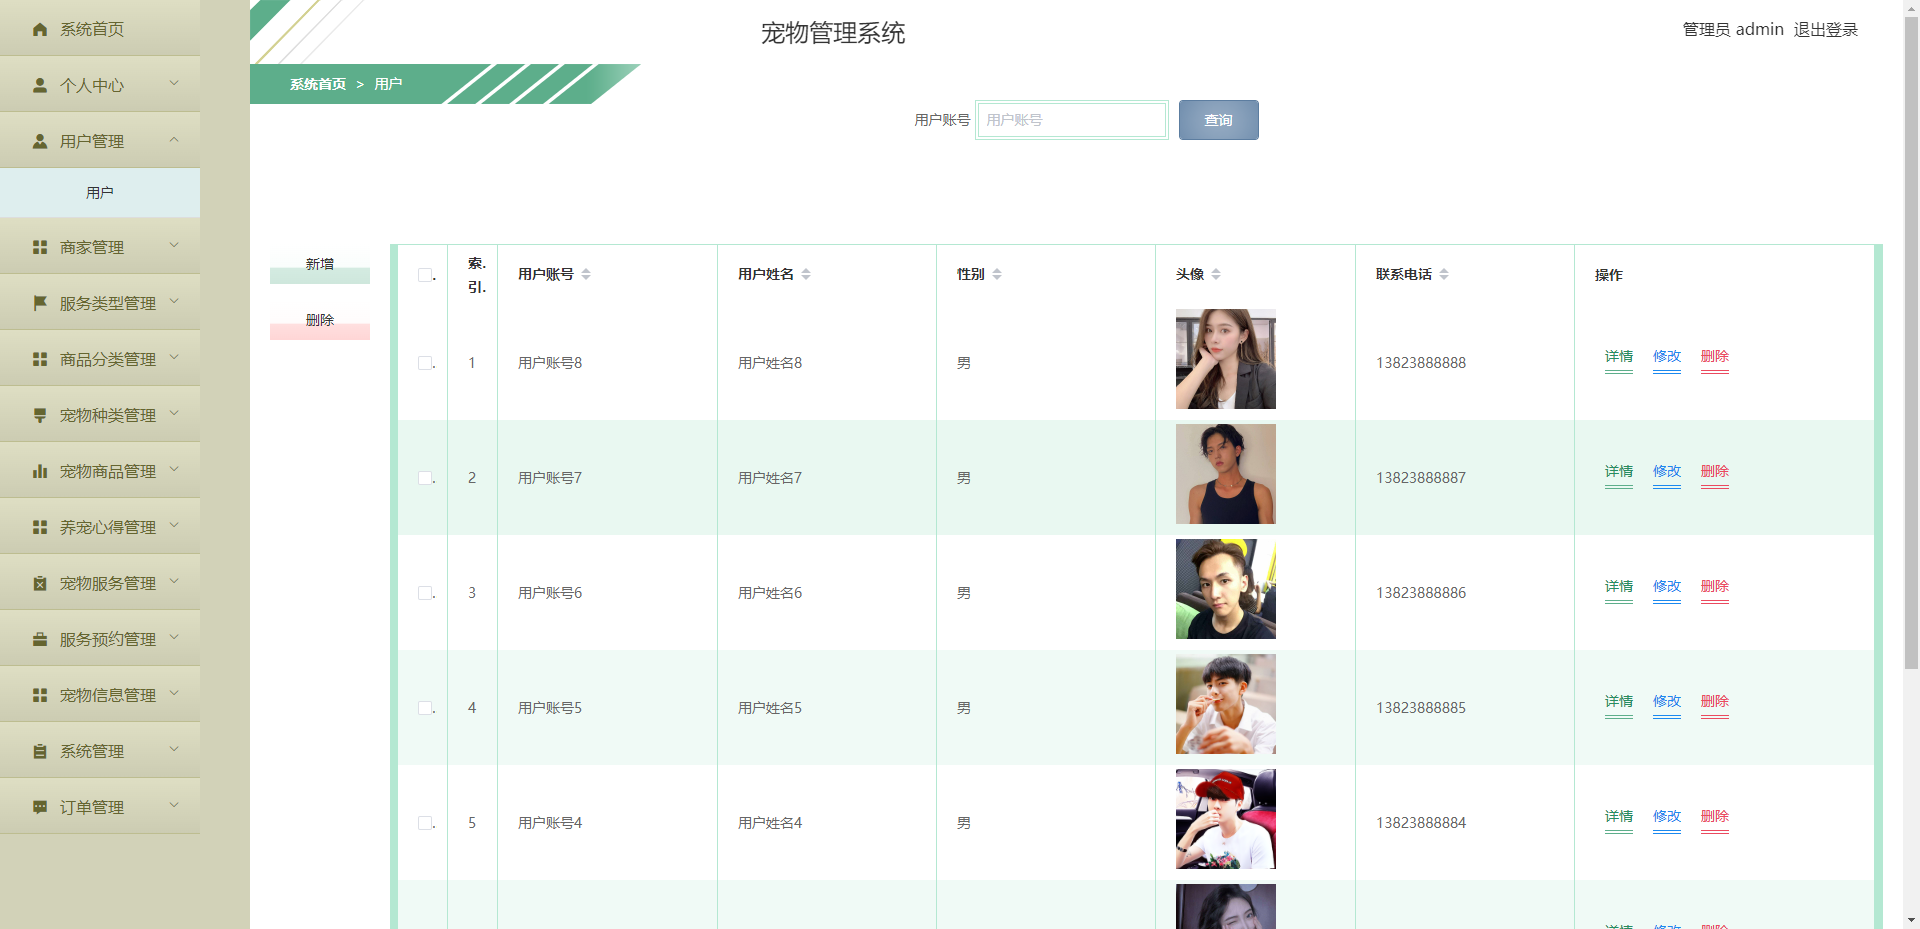
Task: Click the 个人中心 person icon
Action: click(x=39, y=84)
